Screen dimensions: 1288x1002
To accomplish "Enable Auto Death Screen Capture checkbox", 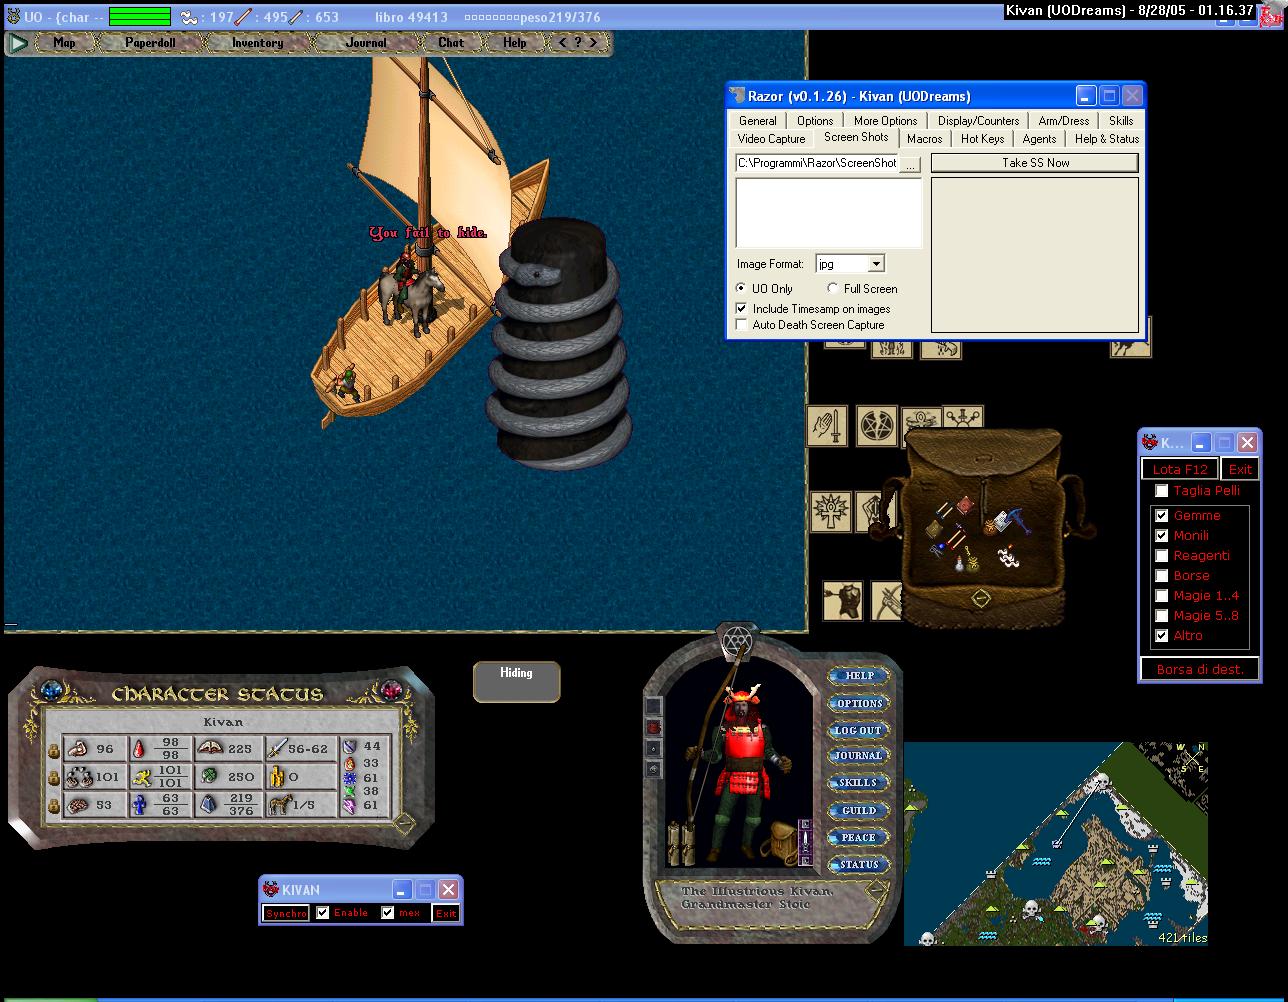I will pos(742,324).
